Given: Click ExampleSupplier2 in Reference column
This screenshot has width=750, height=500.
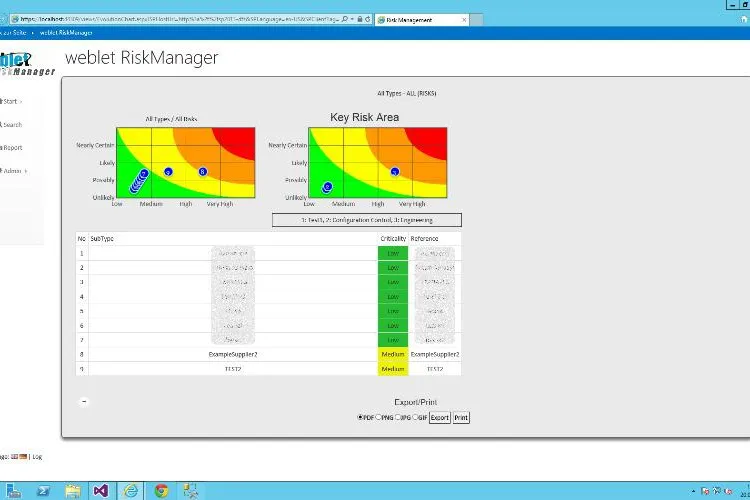Looking at the screenshot, I should pyautogui.click(x=435, y=355).
